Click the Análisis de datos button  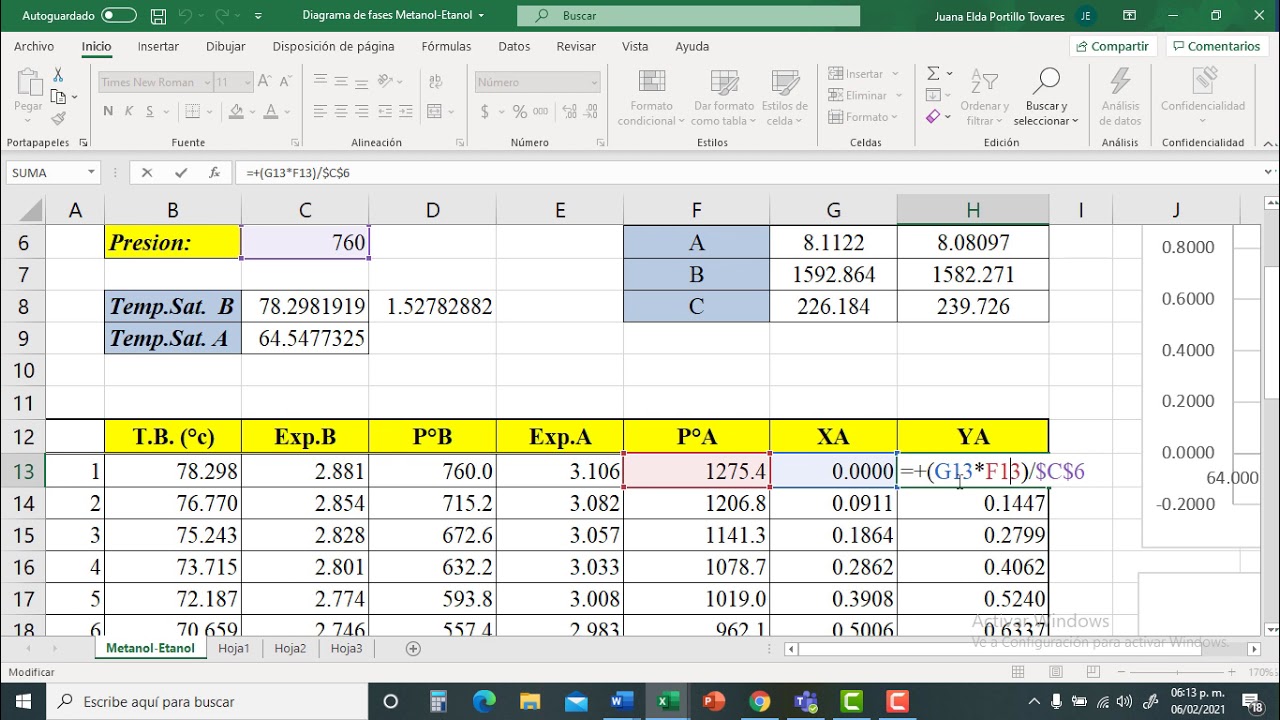click(1120, 95)
